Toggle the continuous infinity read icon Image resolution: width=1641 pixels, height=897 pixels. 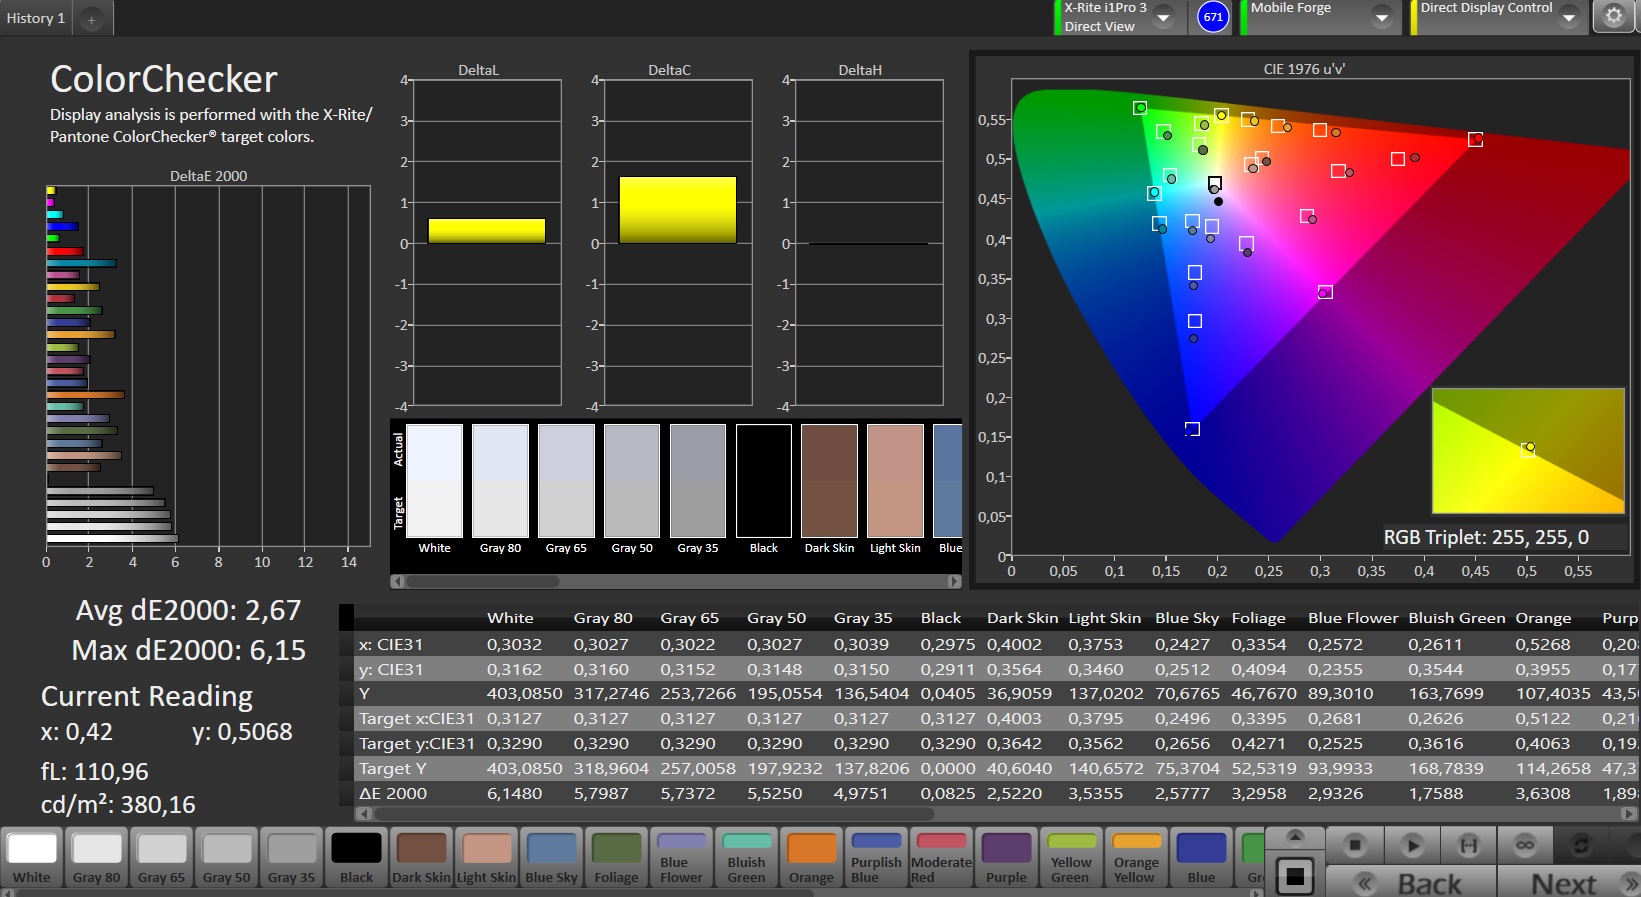[x=1525, y=846]
